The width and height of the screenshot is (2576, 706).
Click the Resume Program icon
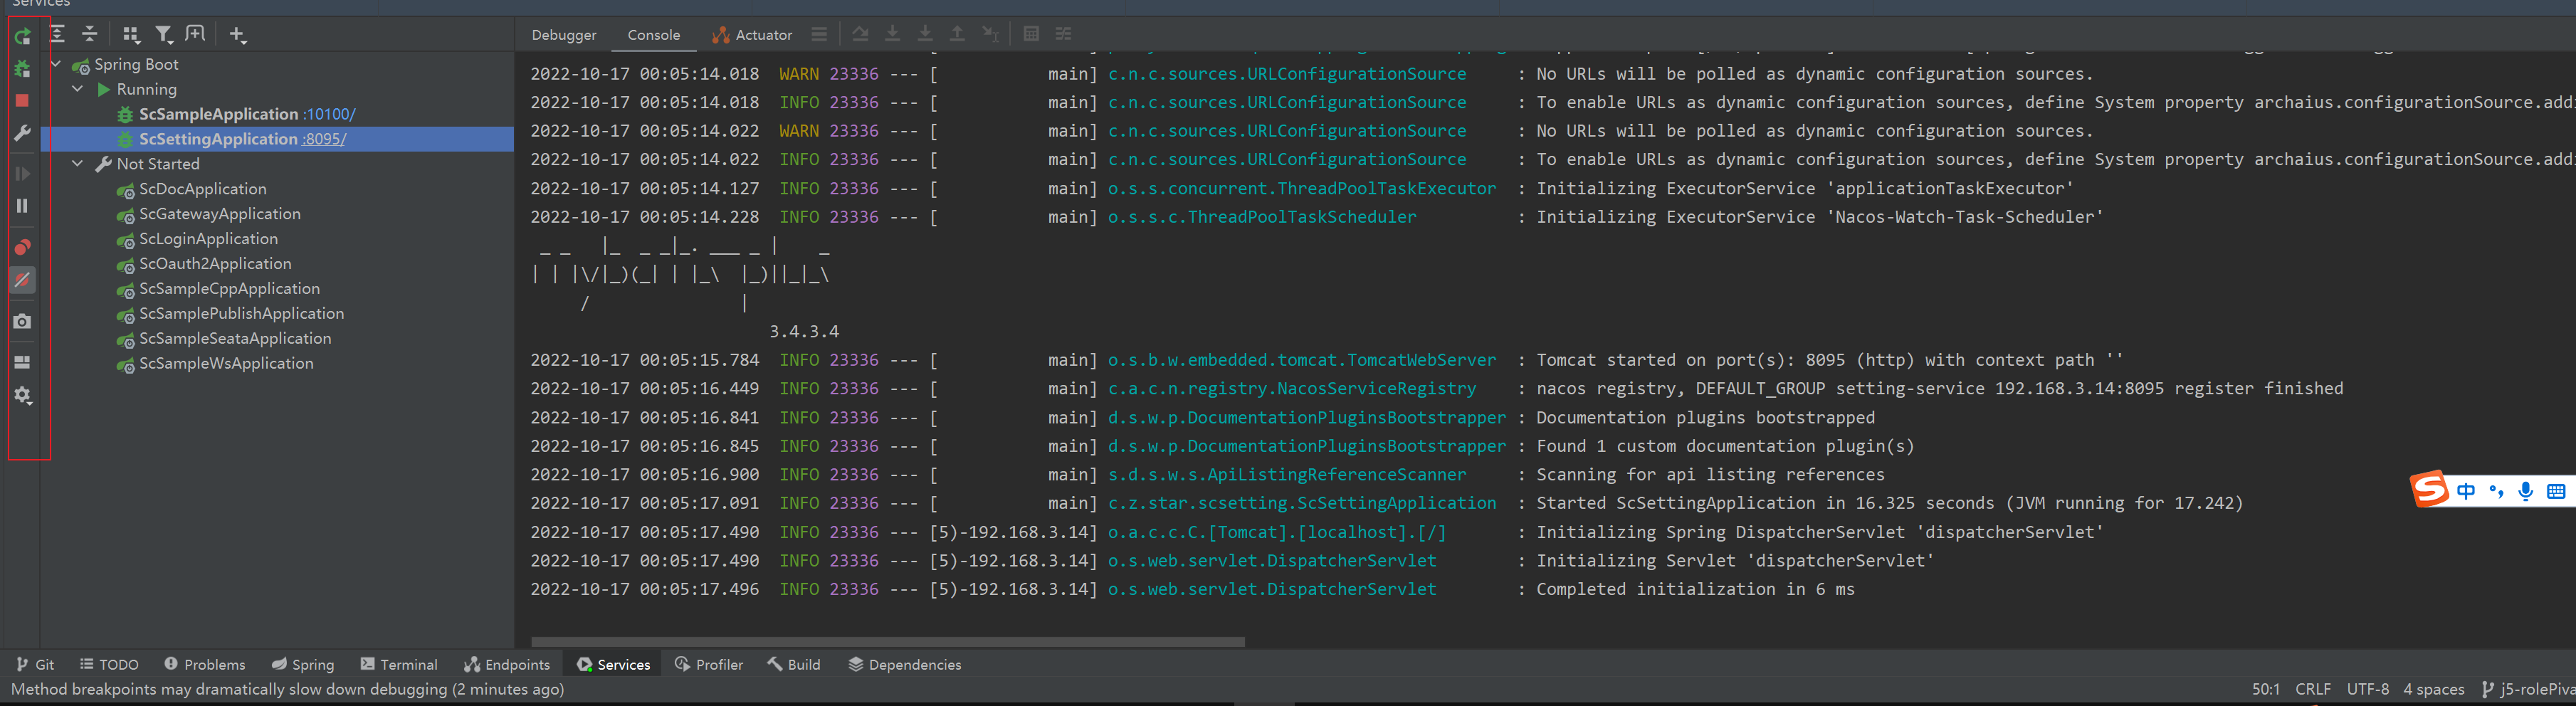tap(22, 174)
